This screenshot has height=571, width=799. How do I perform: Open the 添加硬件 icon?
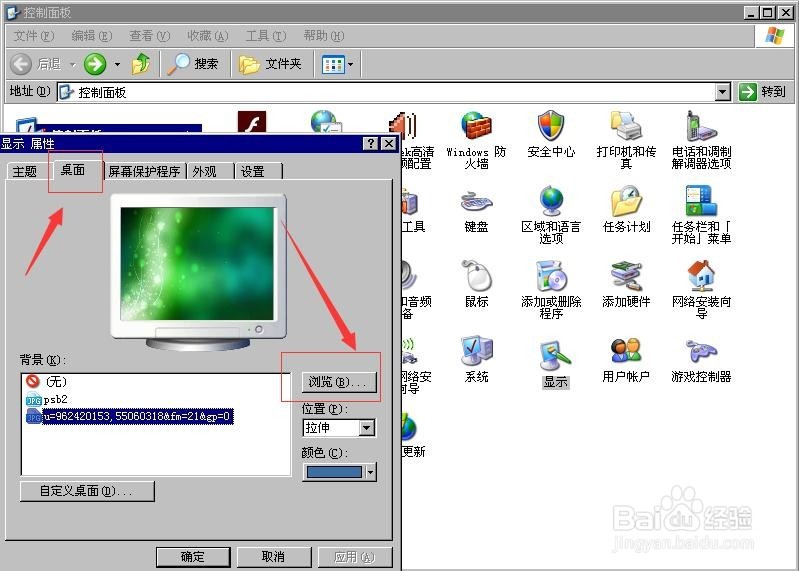626,276
